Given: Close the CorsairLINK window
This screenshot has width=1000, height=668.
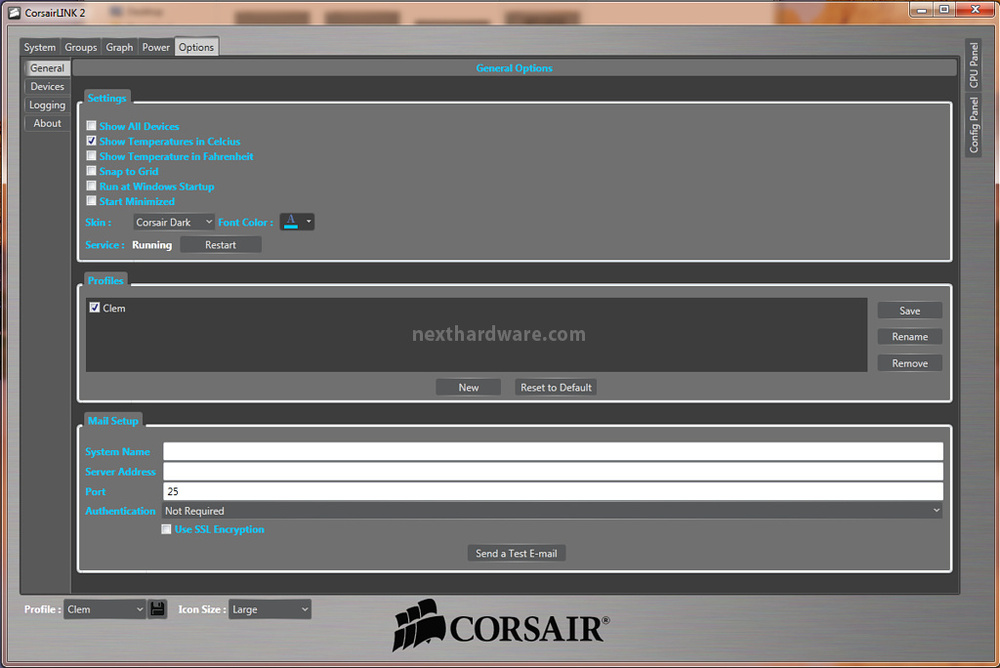Looking at the screenshot, I should pyautogui.click(x=975, y=10).
